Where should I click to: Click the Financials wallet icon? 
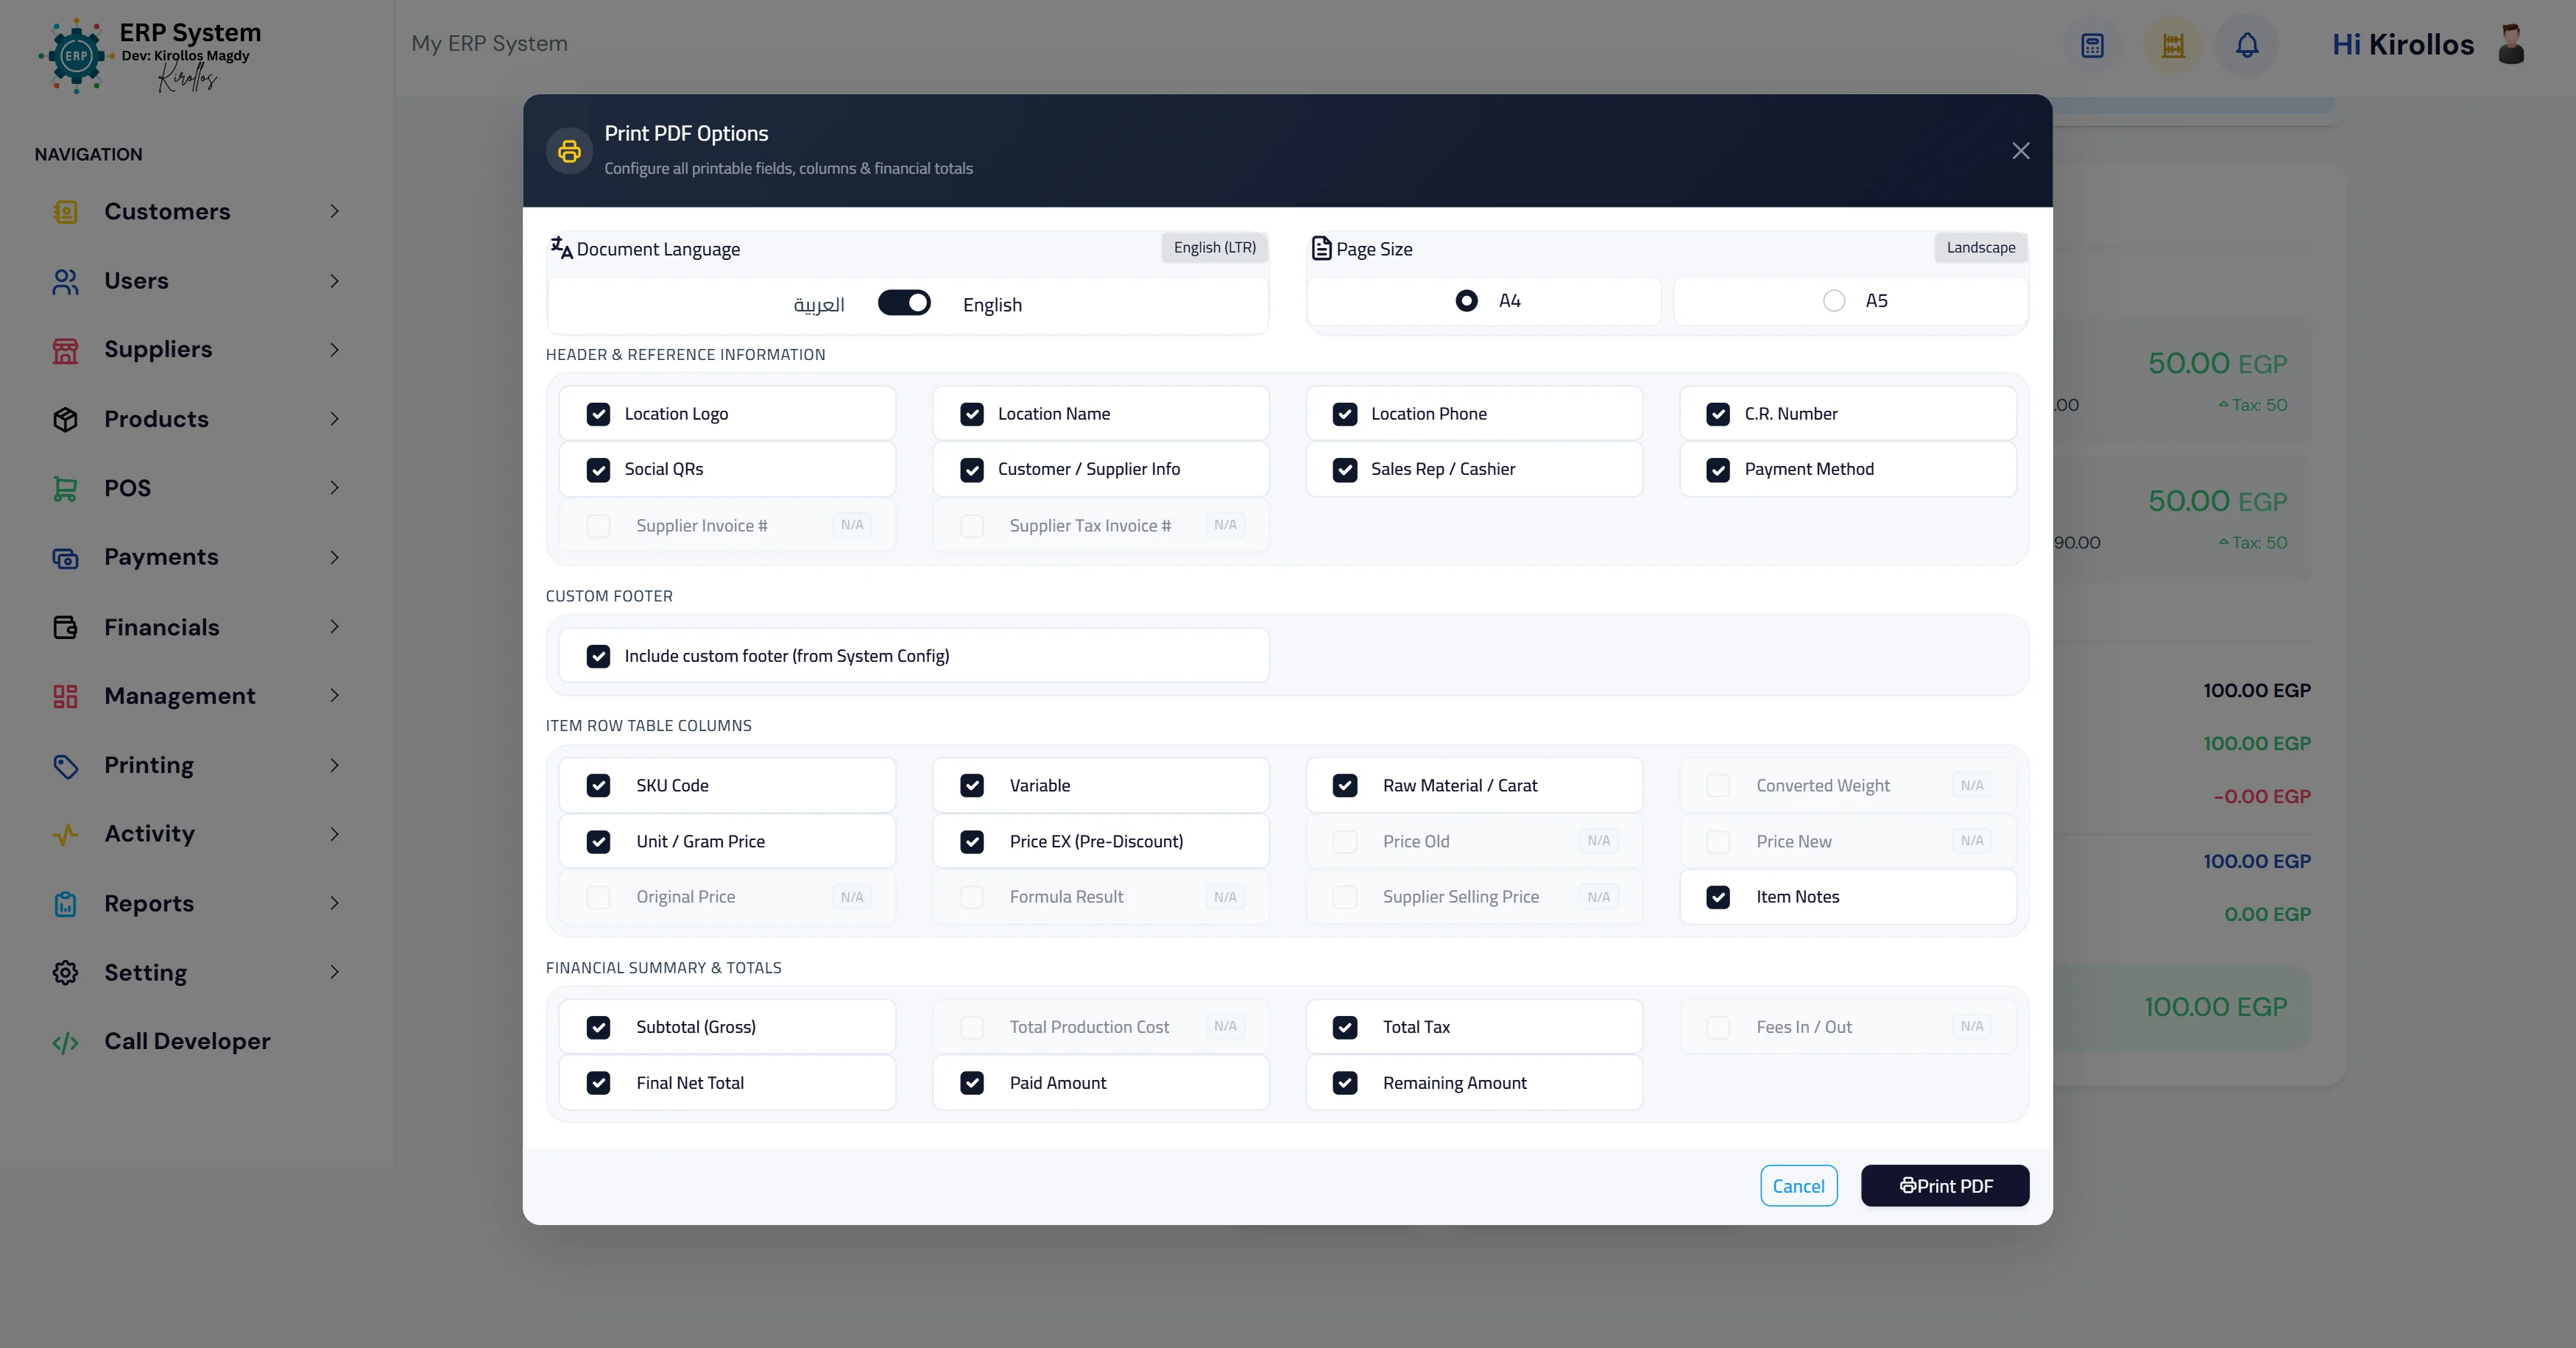point(65,627)
